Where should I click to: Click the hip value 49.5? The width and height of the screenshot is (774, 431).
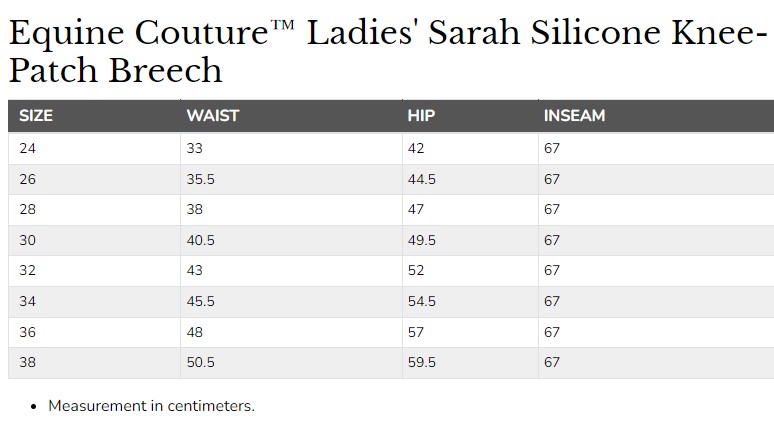point(422,240)
